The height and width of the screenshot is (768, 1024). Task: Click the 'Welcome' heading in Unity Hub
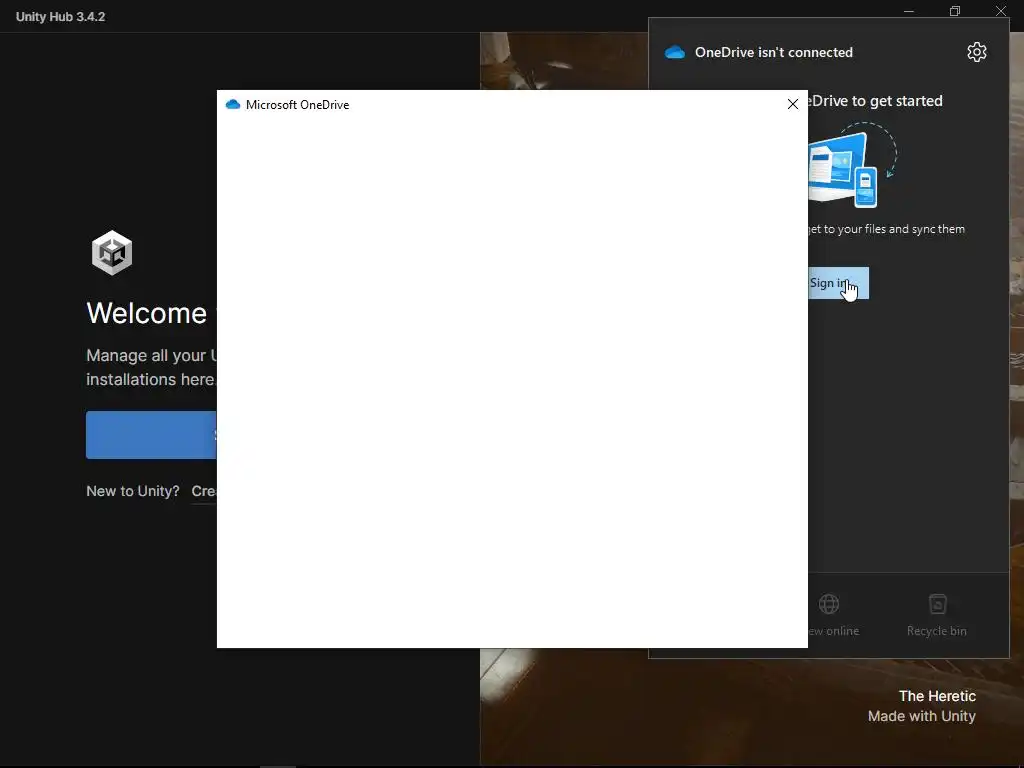[146, 313]
